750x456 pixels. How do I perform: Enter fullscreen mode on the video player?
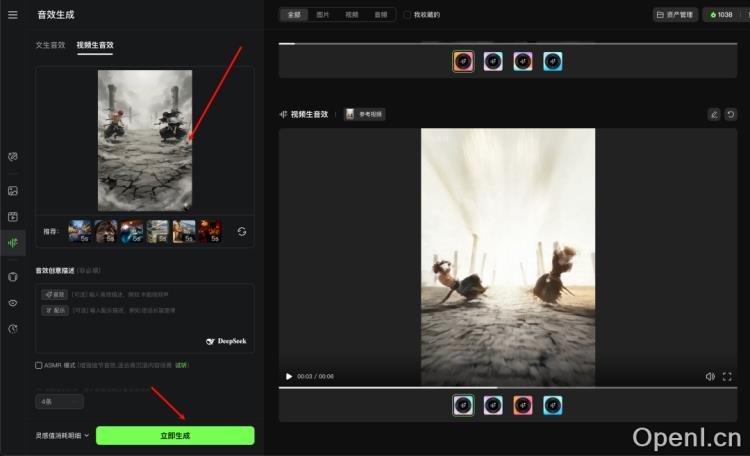(727, 376)
